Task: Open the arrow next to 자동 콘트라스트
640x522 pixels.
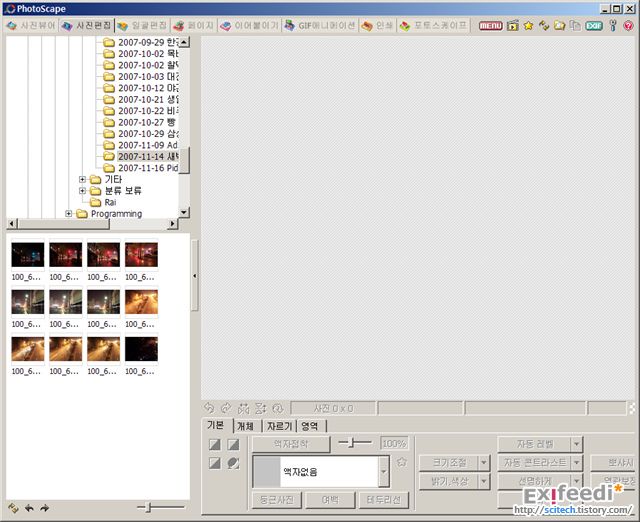Action: point(577,463)
